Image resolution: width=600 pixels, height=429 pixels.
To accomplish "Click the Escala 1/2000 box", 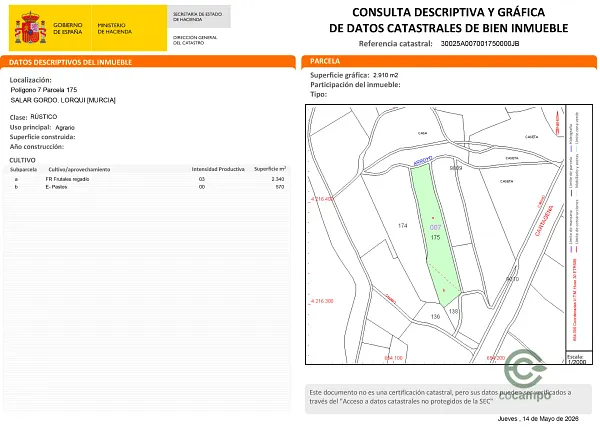I will [x=577, y=359].
